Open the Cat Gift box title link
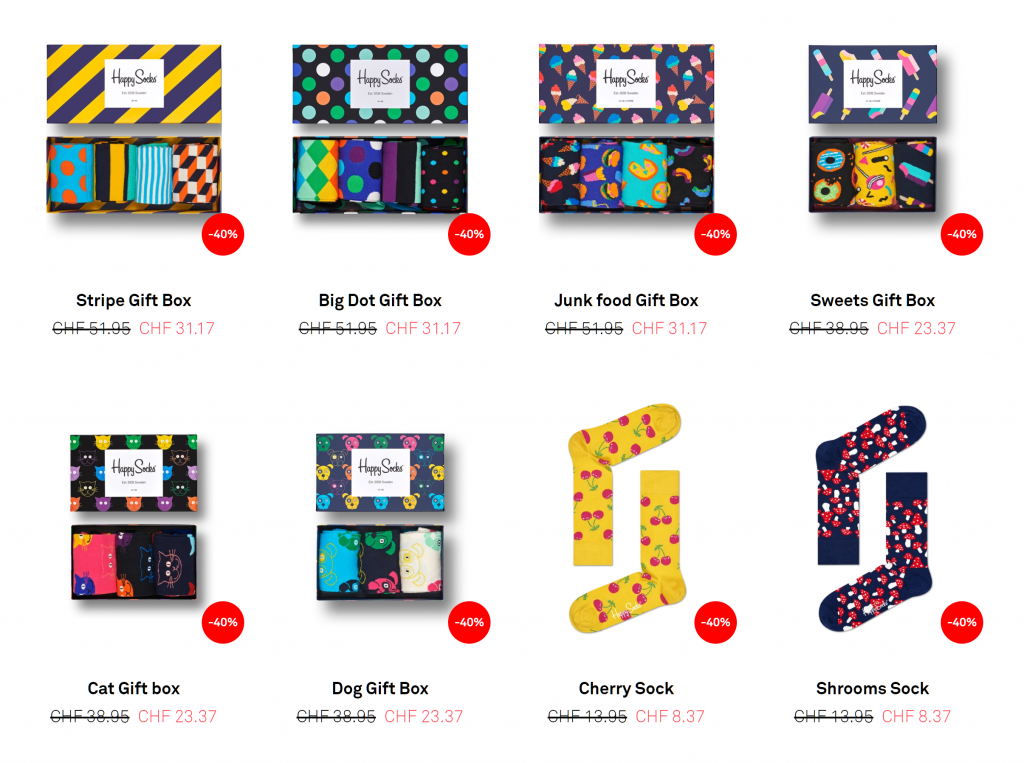Screen dimensions: 1024x763 point(134,689)
